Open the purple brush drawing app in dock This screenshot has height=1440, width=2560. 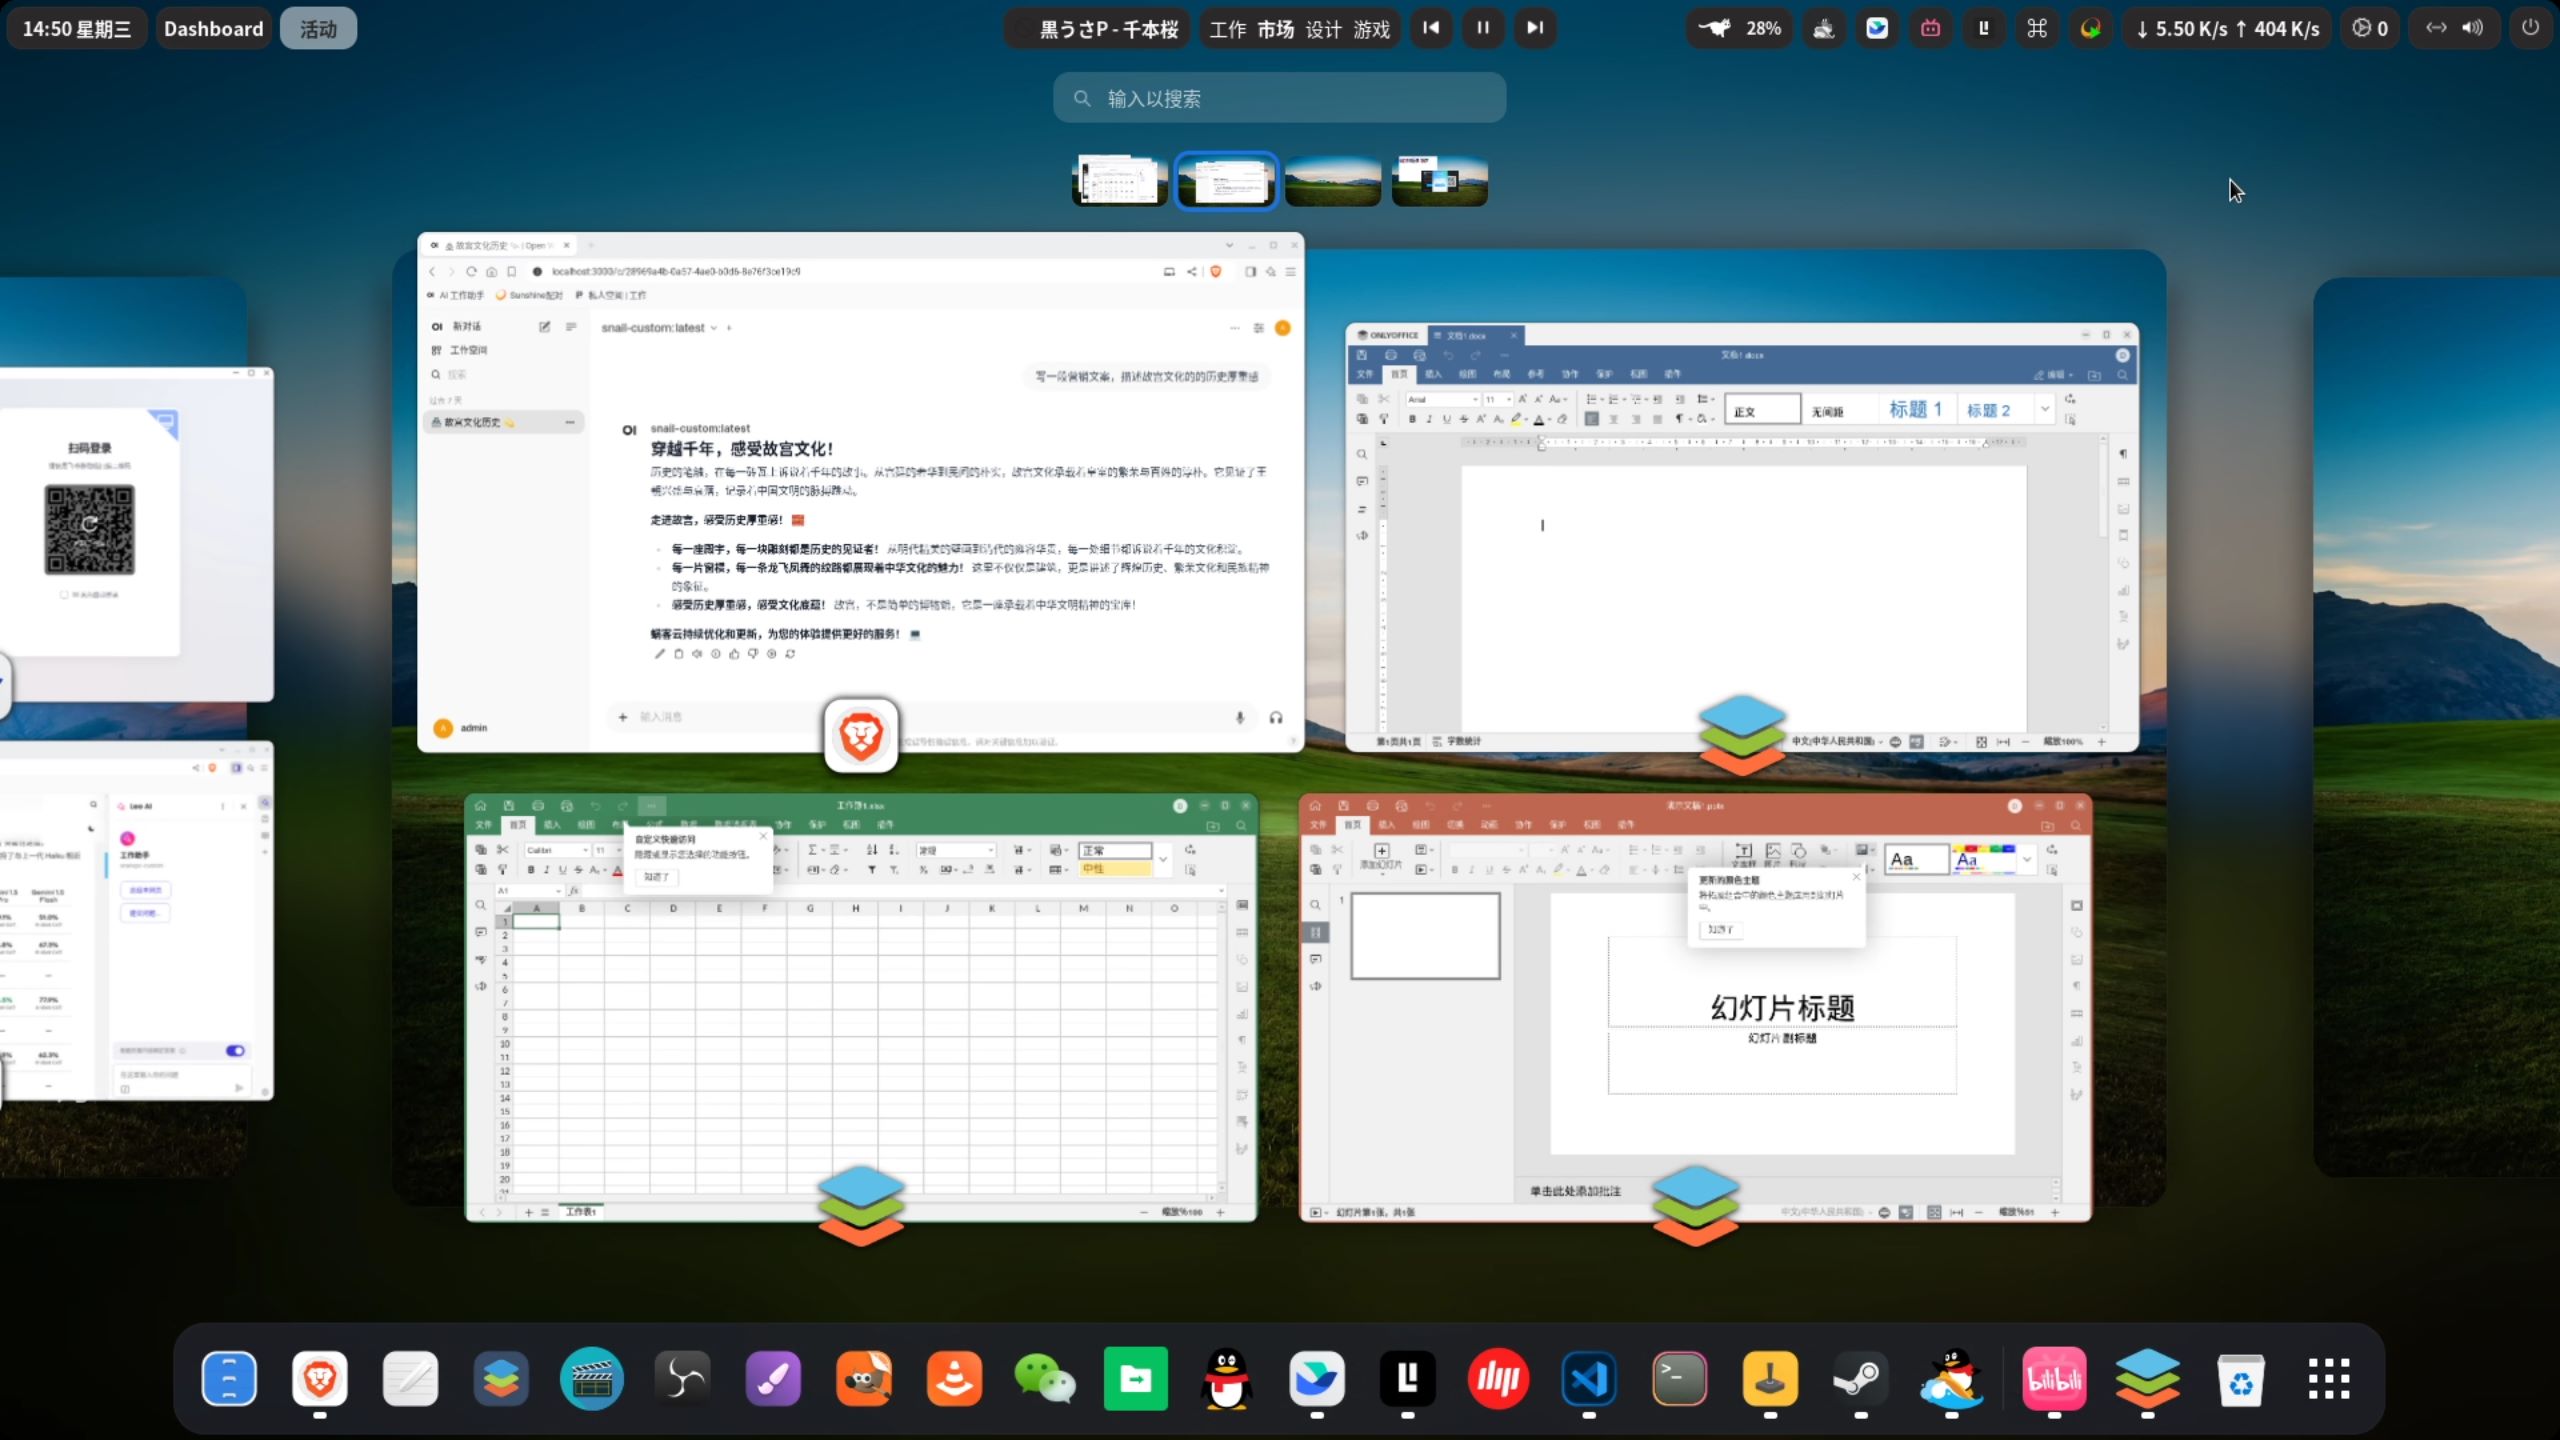coord(773,1379)
